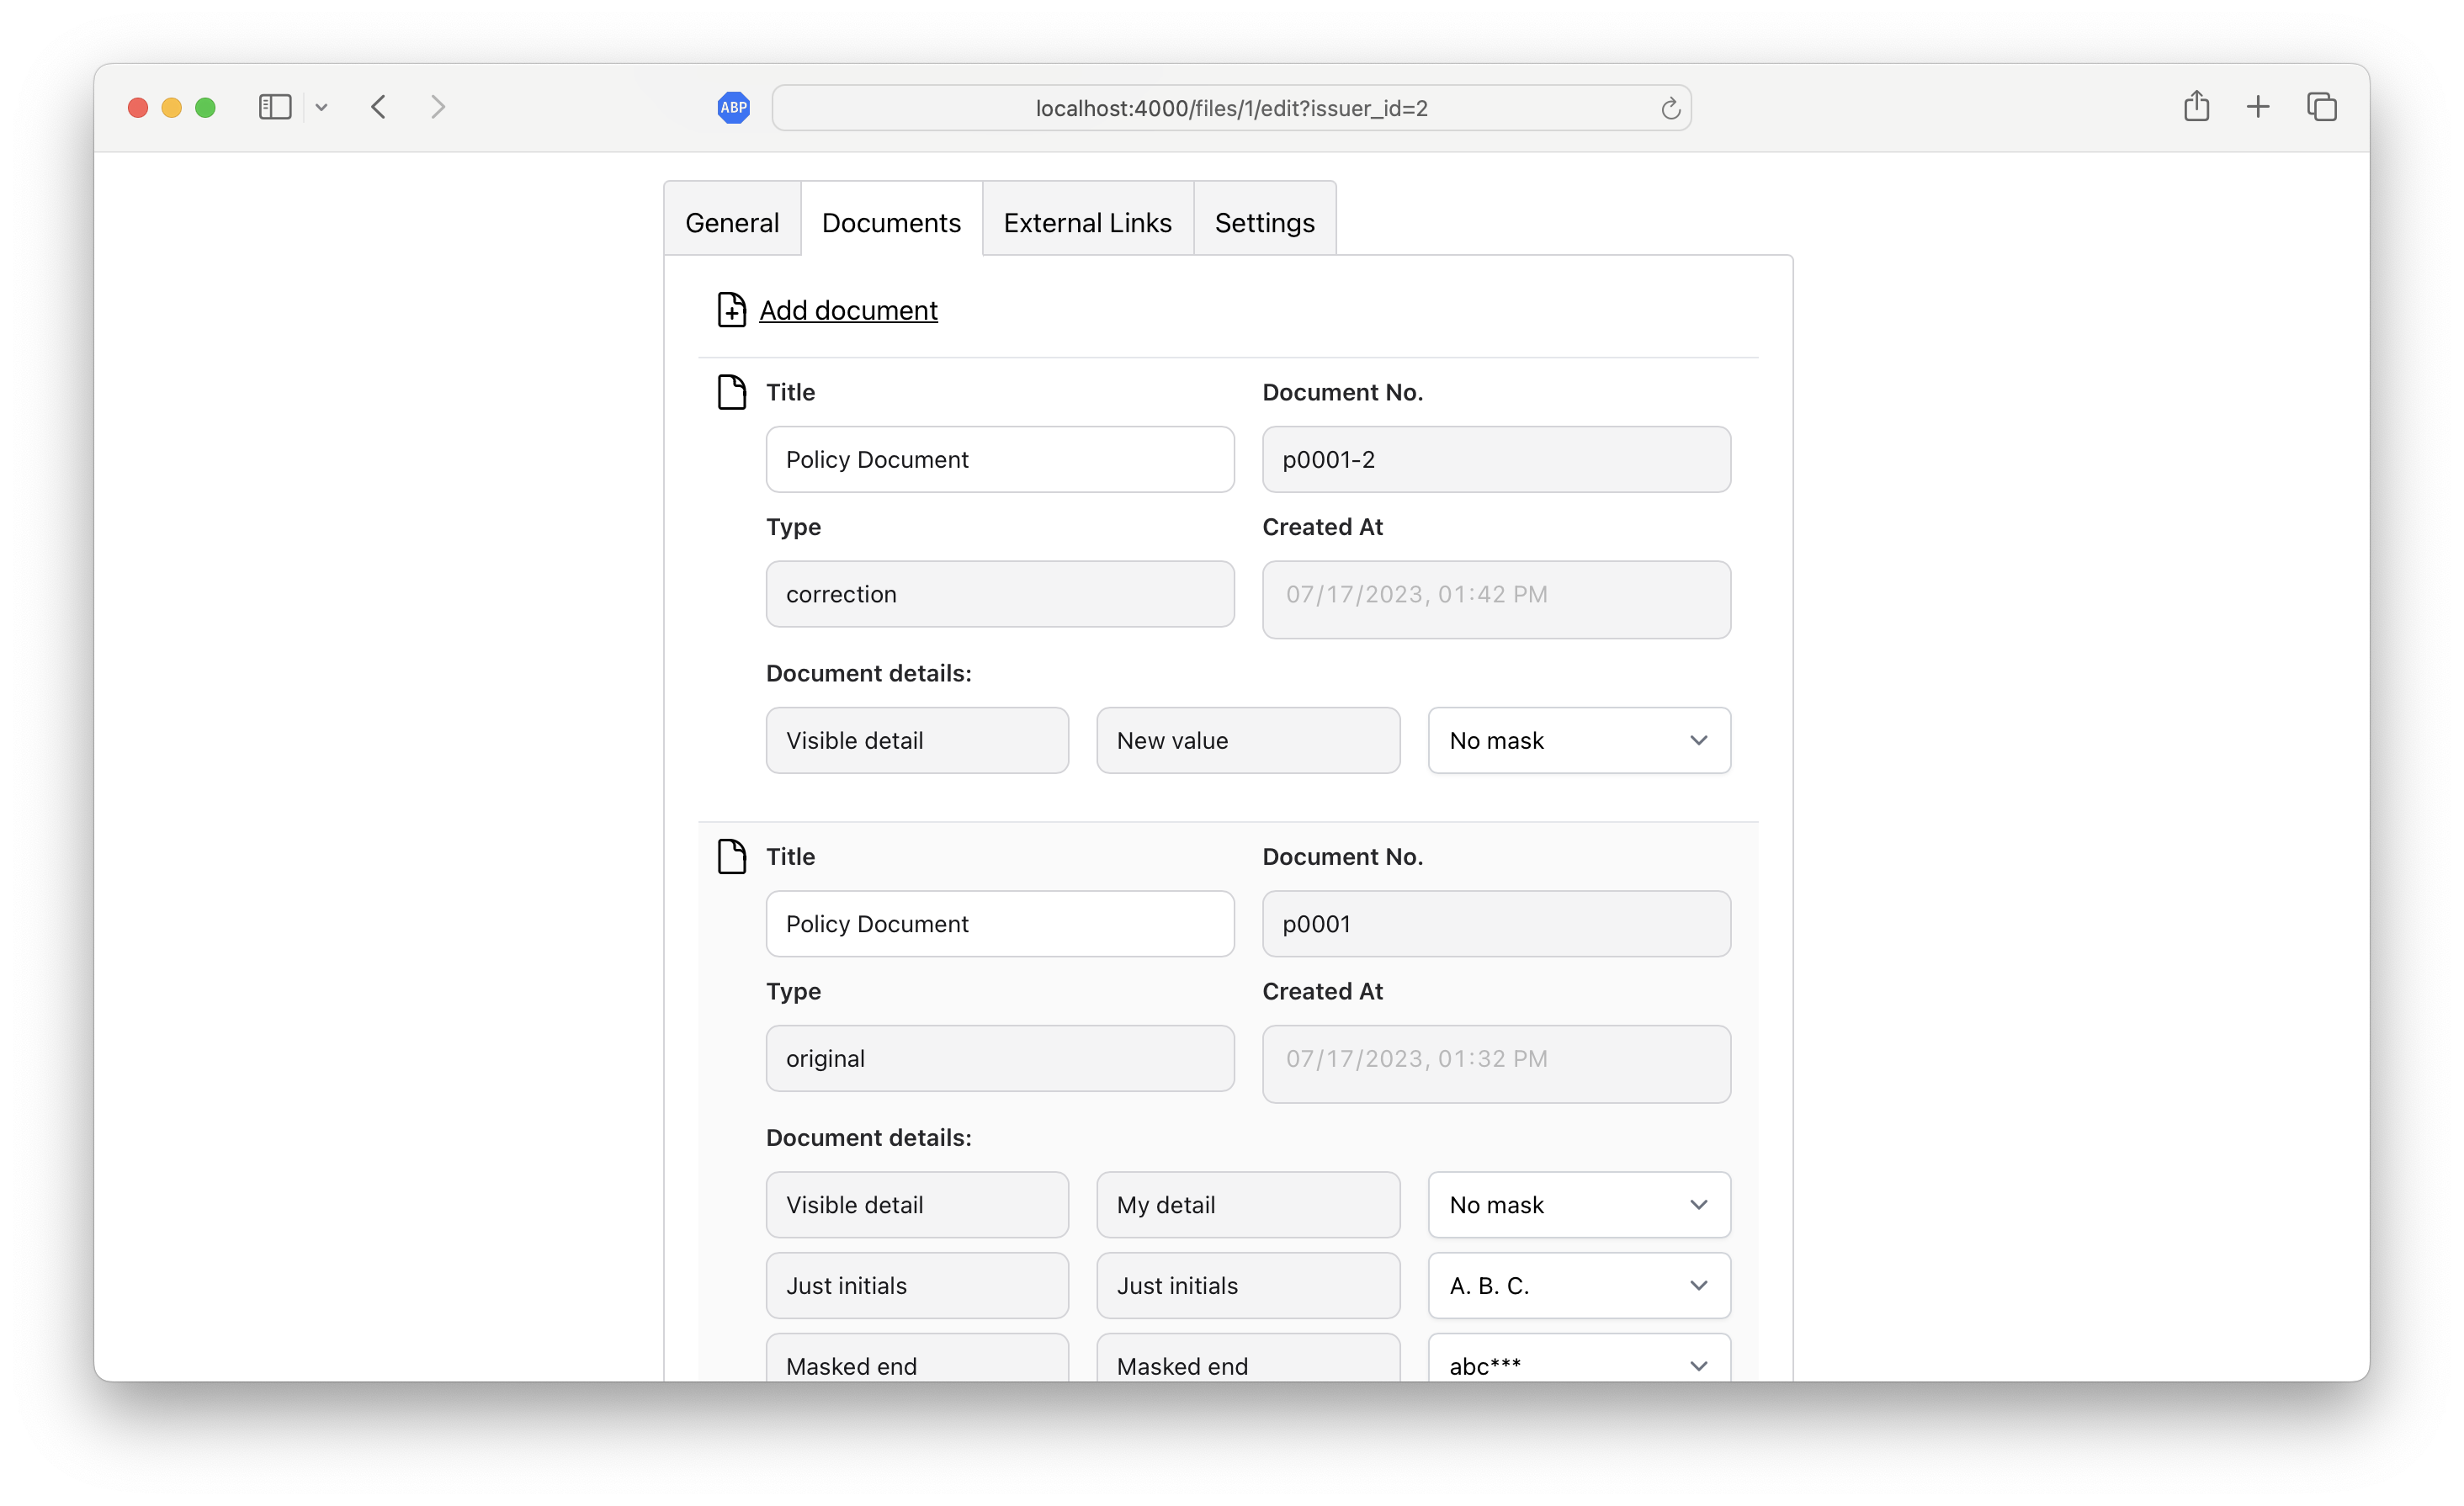Click the Document No. field showing p0001
Screen dimensions: 2464x1506
click(x=1496, y=923)
